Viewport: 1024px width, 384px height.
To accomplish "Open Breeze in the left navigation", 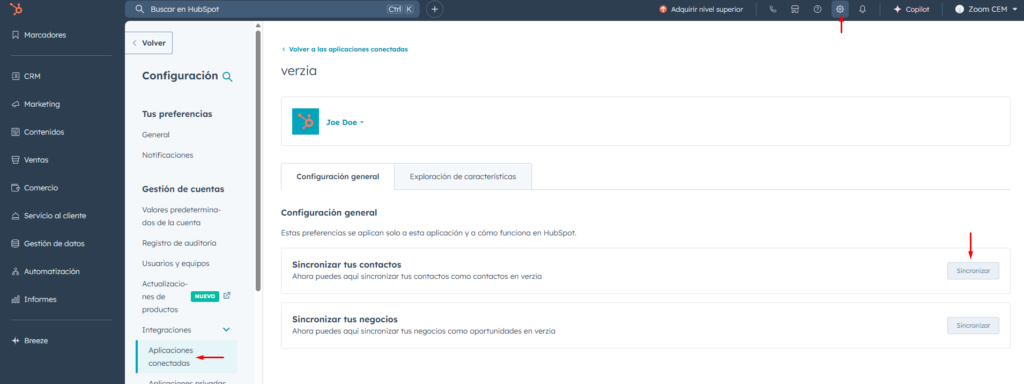I will click(x=30, y=341).
